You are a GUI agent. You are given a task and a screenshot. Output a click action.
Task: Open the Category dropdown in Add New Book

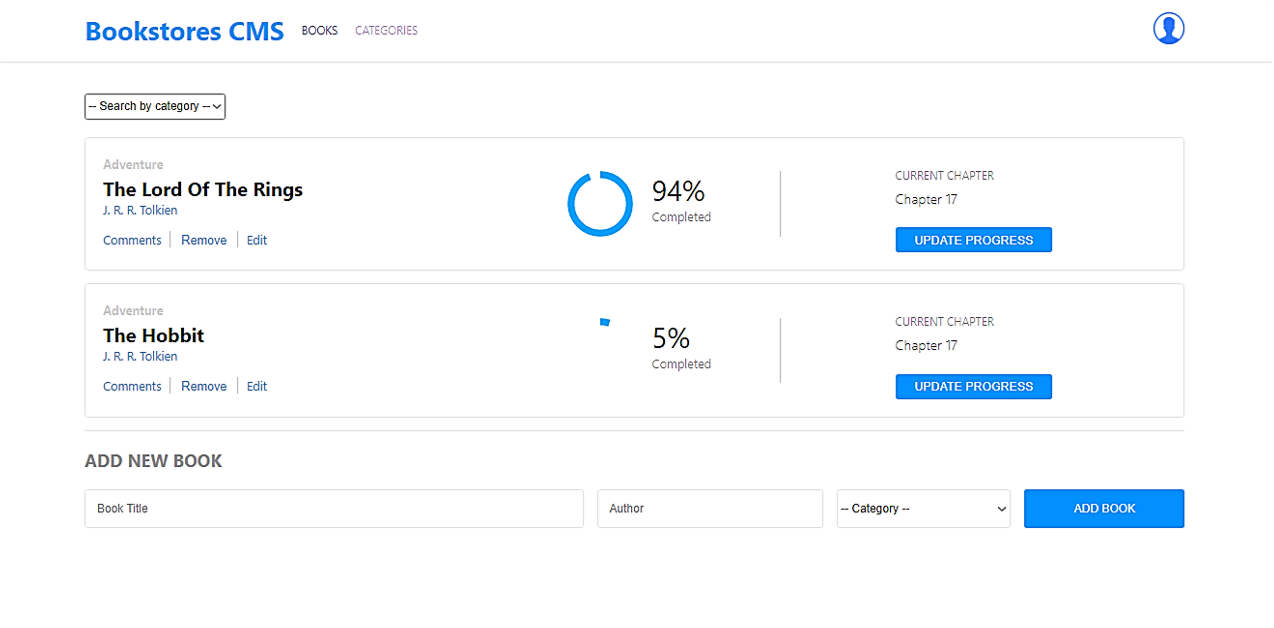pyautogui.click(x=922, y=508)
